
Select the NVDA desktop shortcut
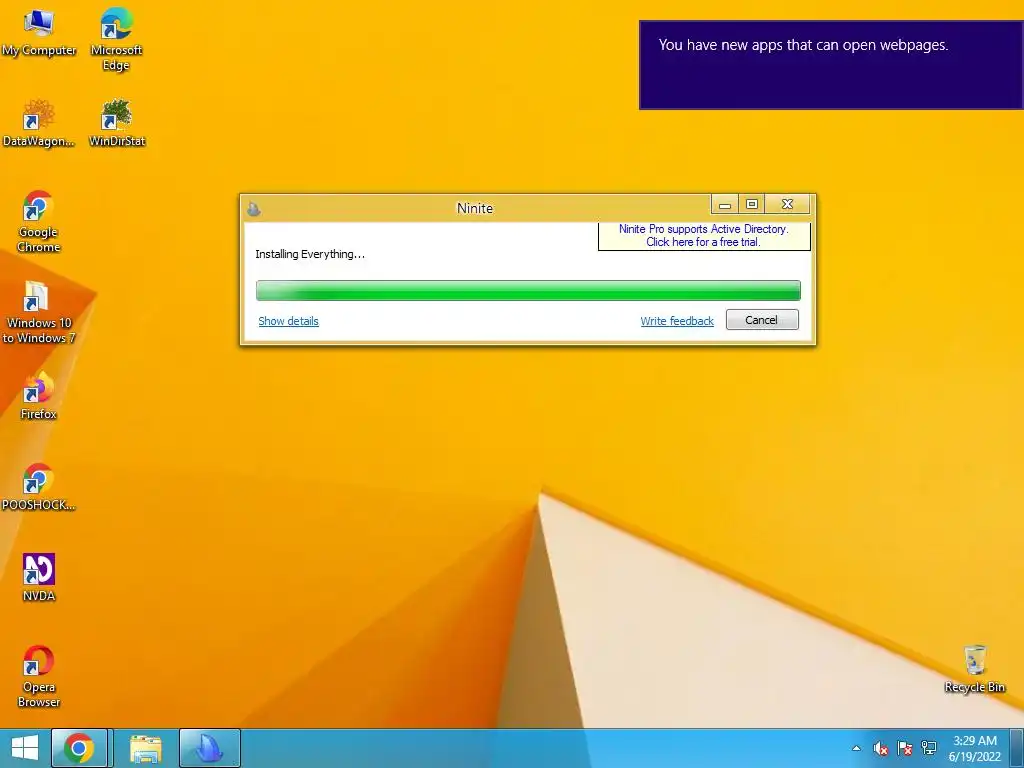[39, 578]
